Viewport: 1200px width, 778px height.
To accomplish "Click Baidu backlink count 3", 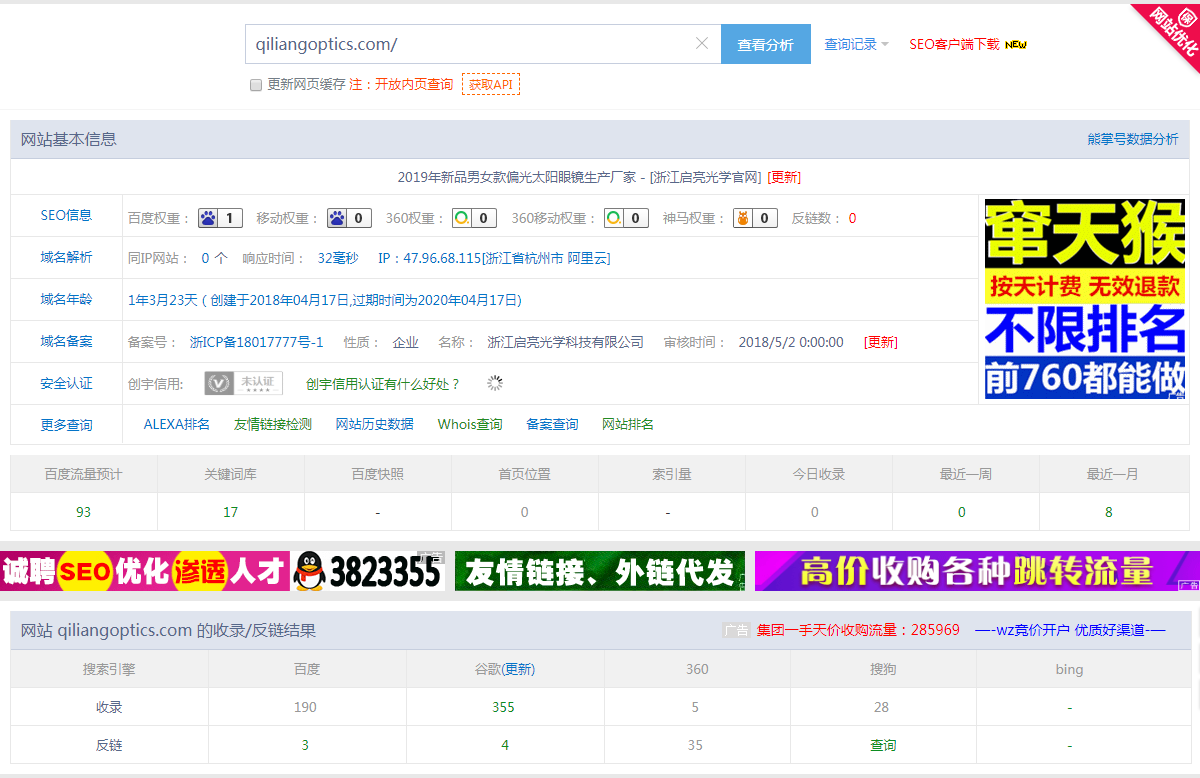I will [306, 745].
